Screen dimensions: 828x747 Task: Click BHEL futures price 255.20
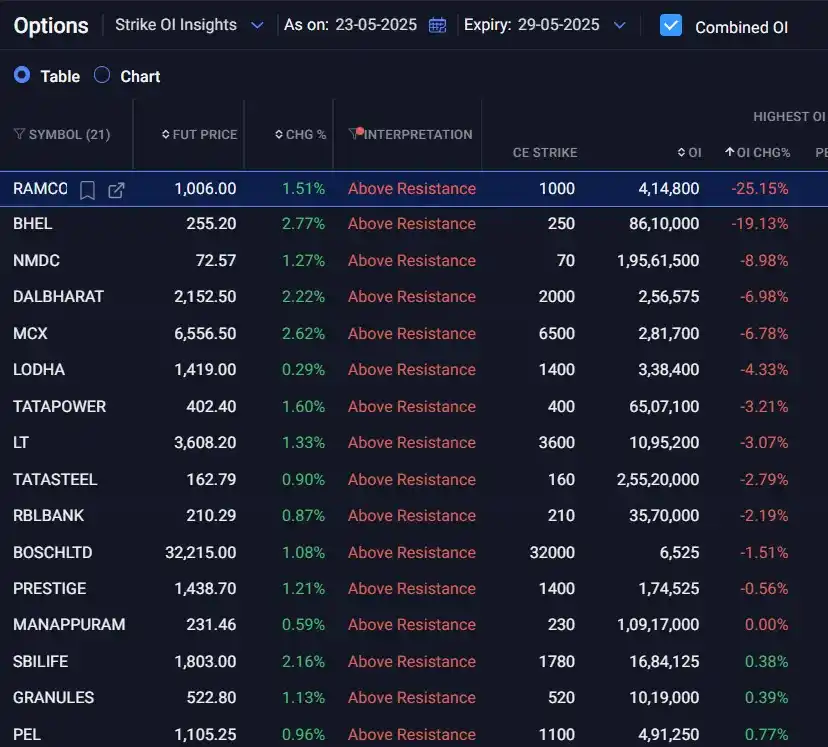point(211,224)
